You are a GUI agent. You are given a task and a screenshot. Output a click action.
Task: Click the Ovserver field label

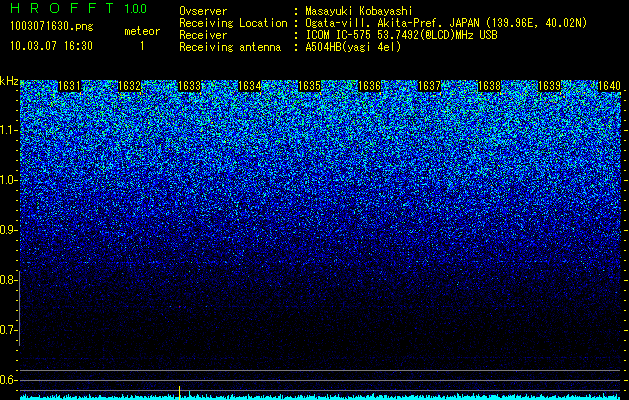[203, 11]
